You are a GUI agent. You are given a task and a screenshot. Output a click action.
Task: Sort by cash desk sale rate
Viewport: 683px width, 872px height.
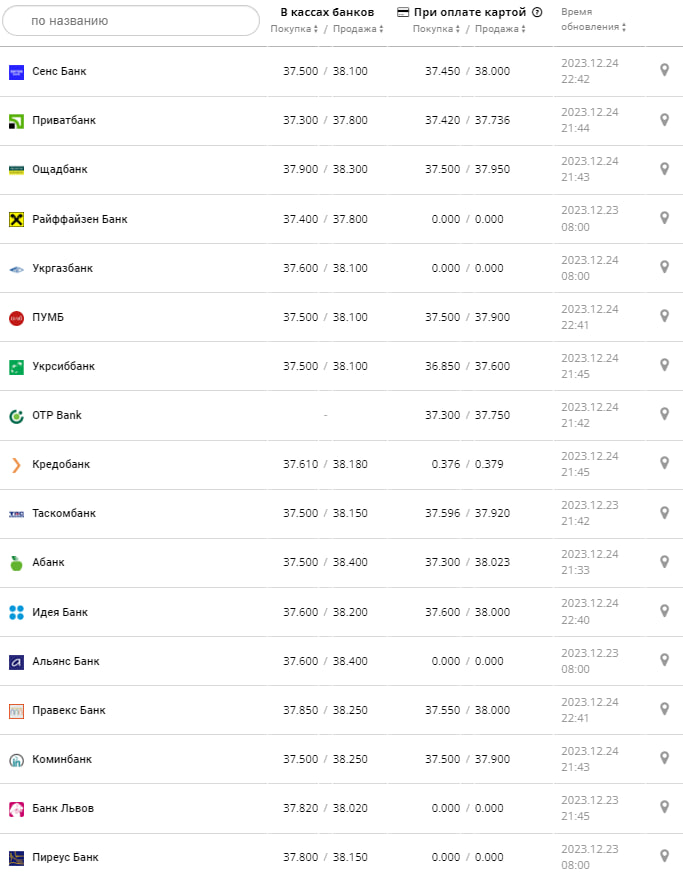(x=357, y=29)
